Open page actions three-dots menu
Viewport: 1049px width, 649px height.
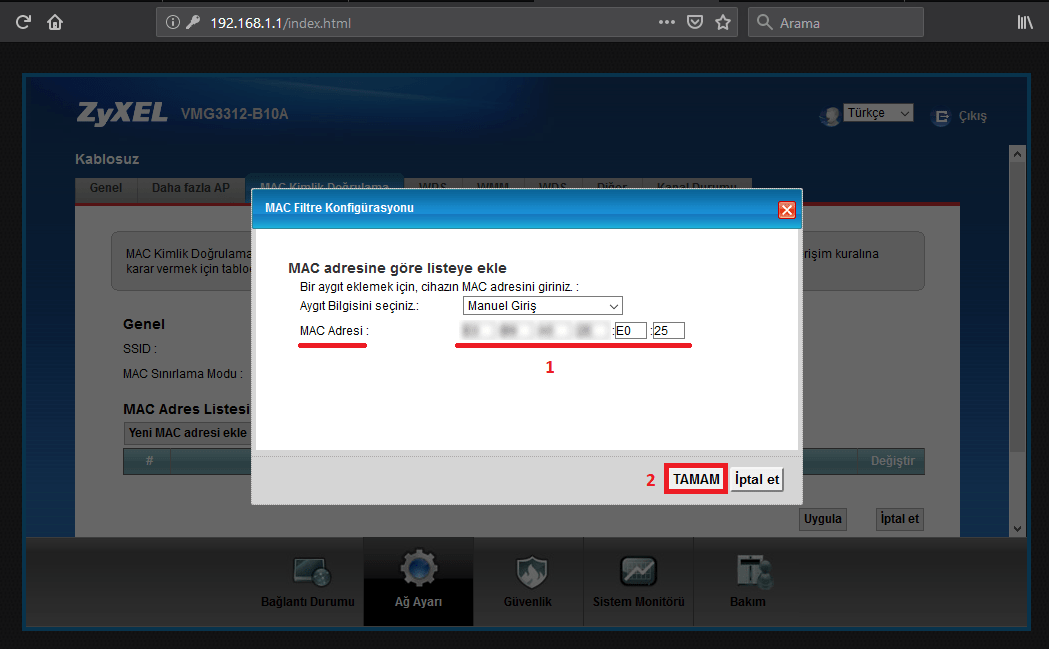point(666,22)
